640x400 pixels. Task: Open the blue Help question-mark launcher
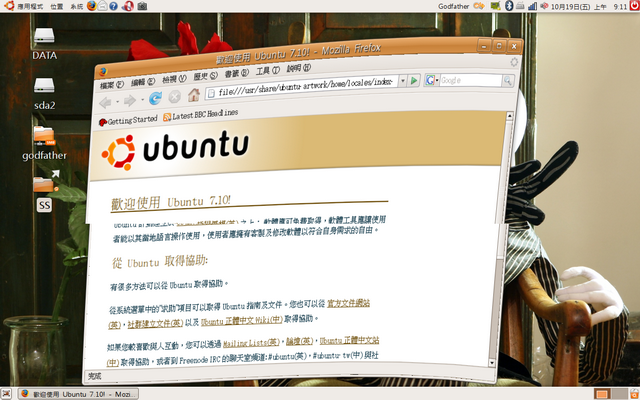tap(113, 6)
